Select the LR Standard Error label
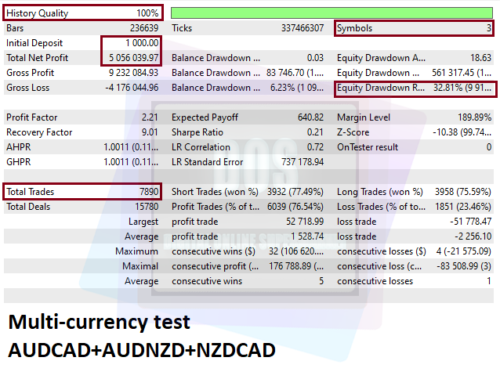The height and width of the screenshot is (379, 500). [207, 162]
